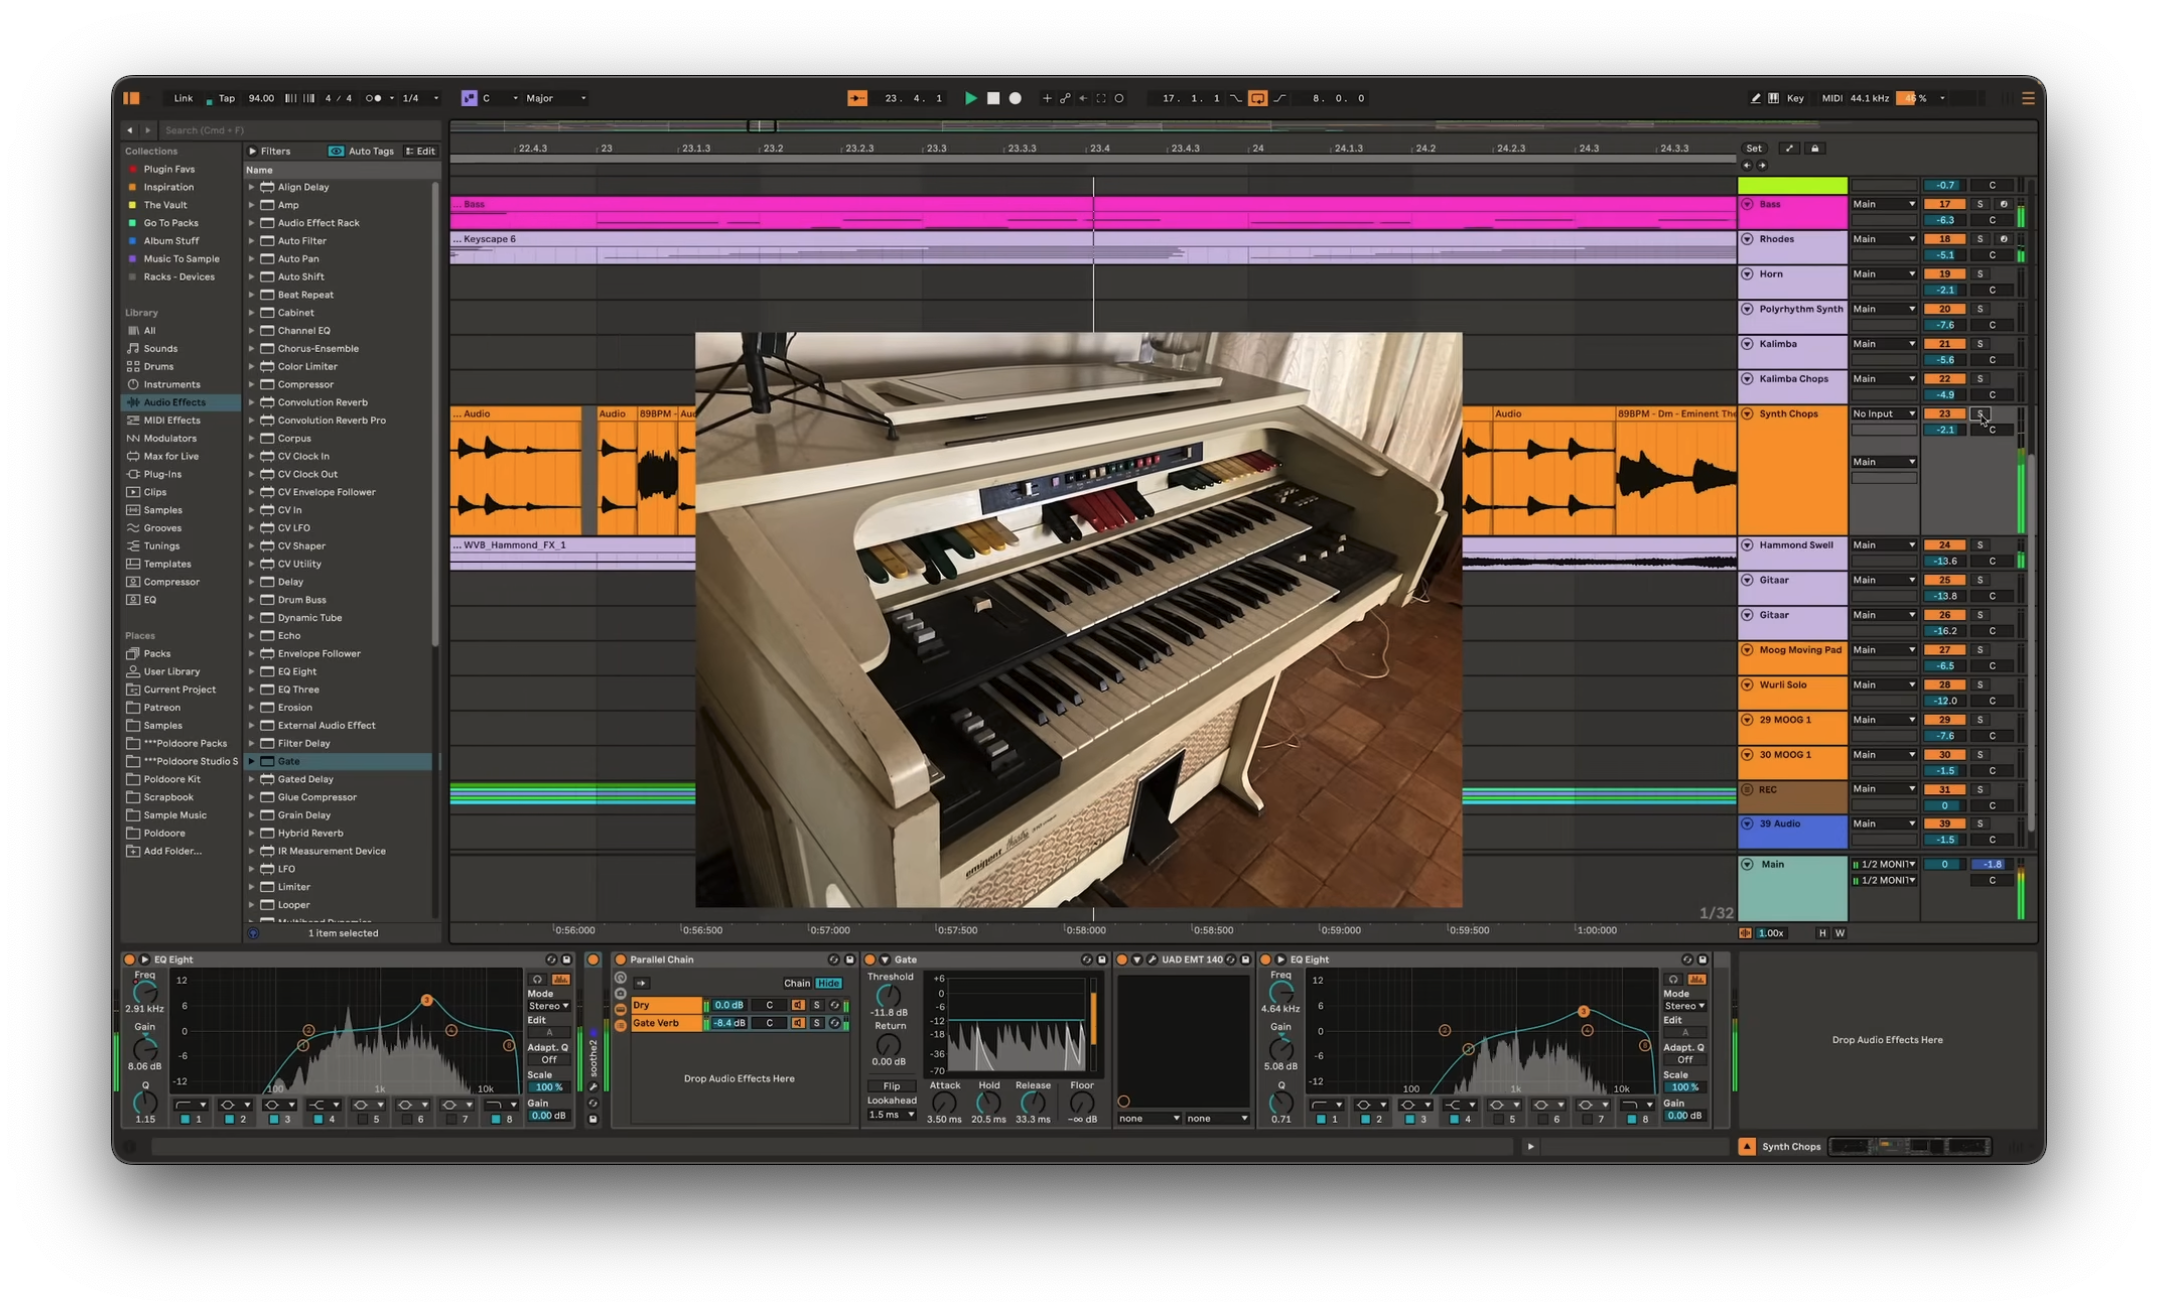This screenshot has height=1312, width=2158.
Task: Click the arrangement Record button
Action: click(1015, 98)
